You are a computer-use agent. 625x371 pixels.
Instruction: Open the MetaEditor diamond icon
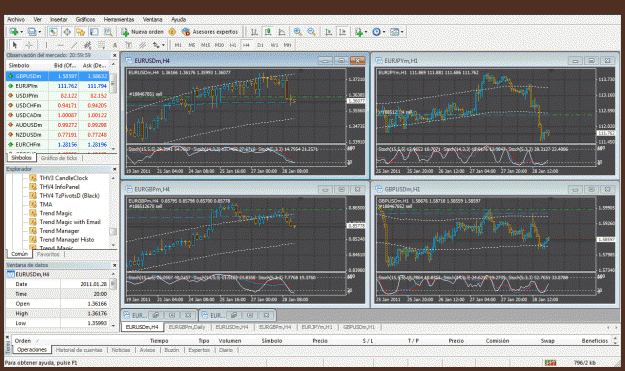click(x=172, y=32)
